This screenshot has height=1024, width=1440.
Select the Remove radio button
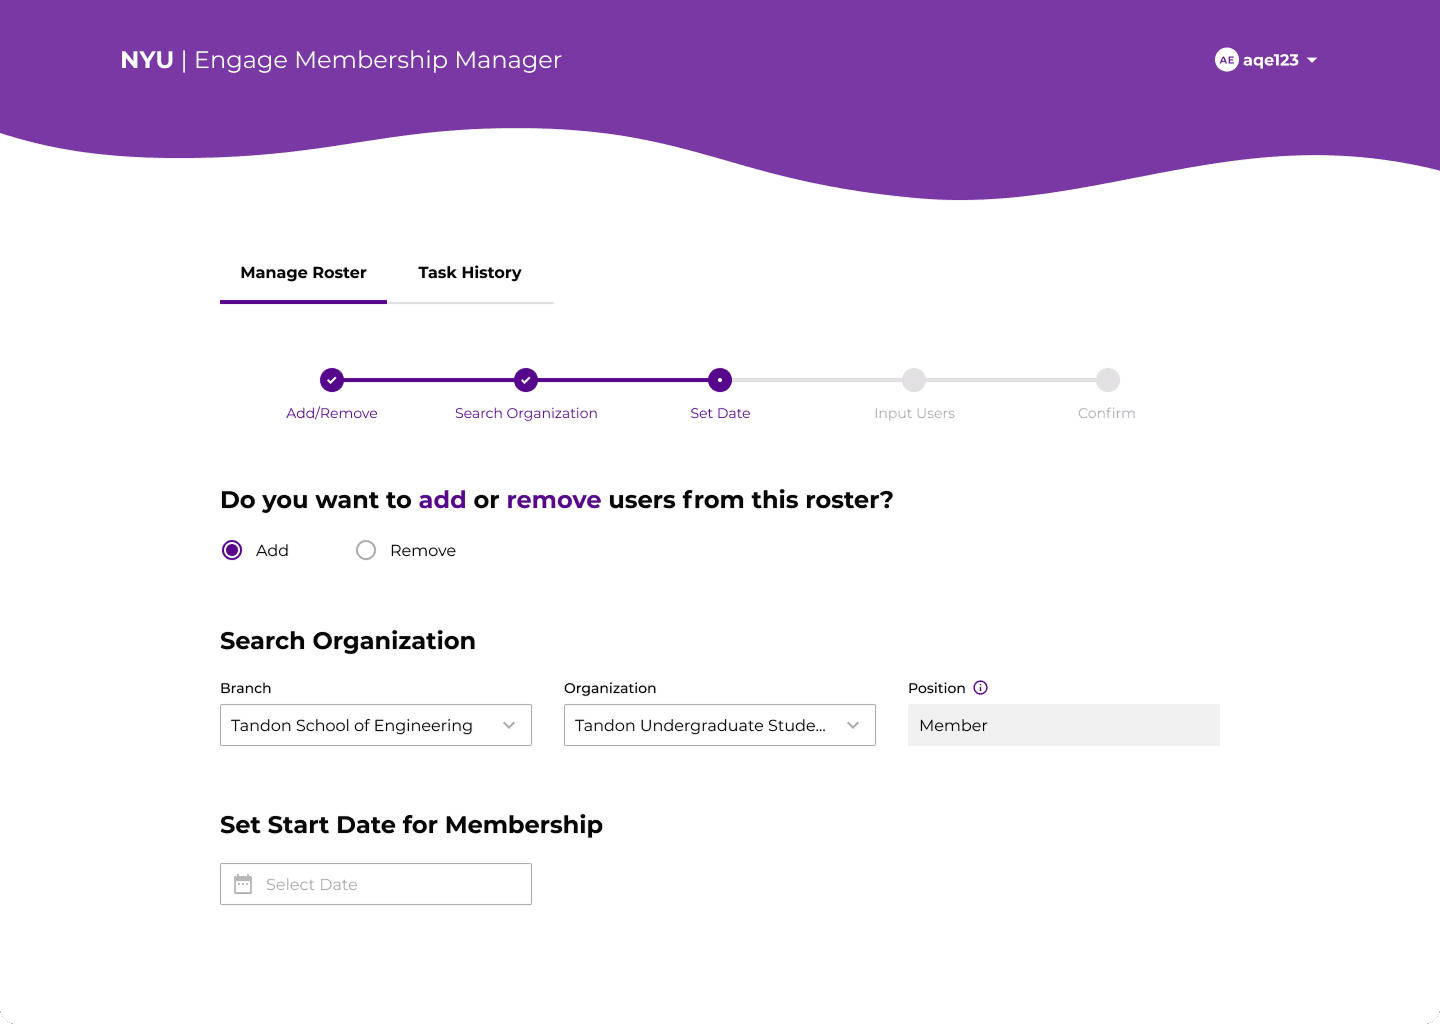click(x=365, y=550)
